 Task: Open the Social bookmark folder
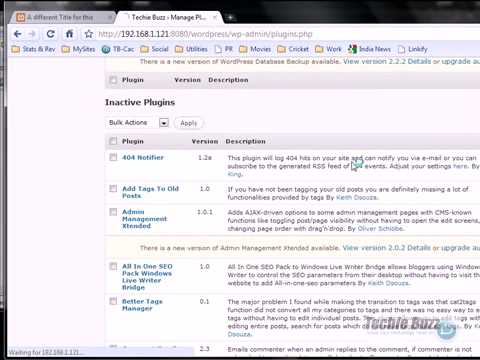[x=154, y=49]
